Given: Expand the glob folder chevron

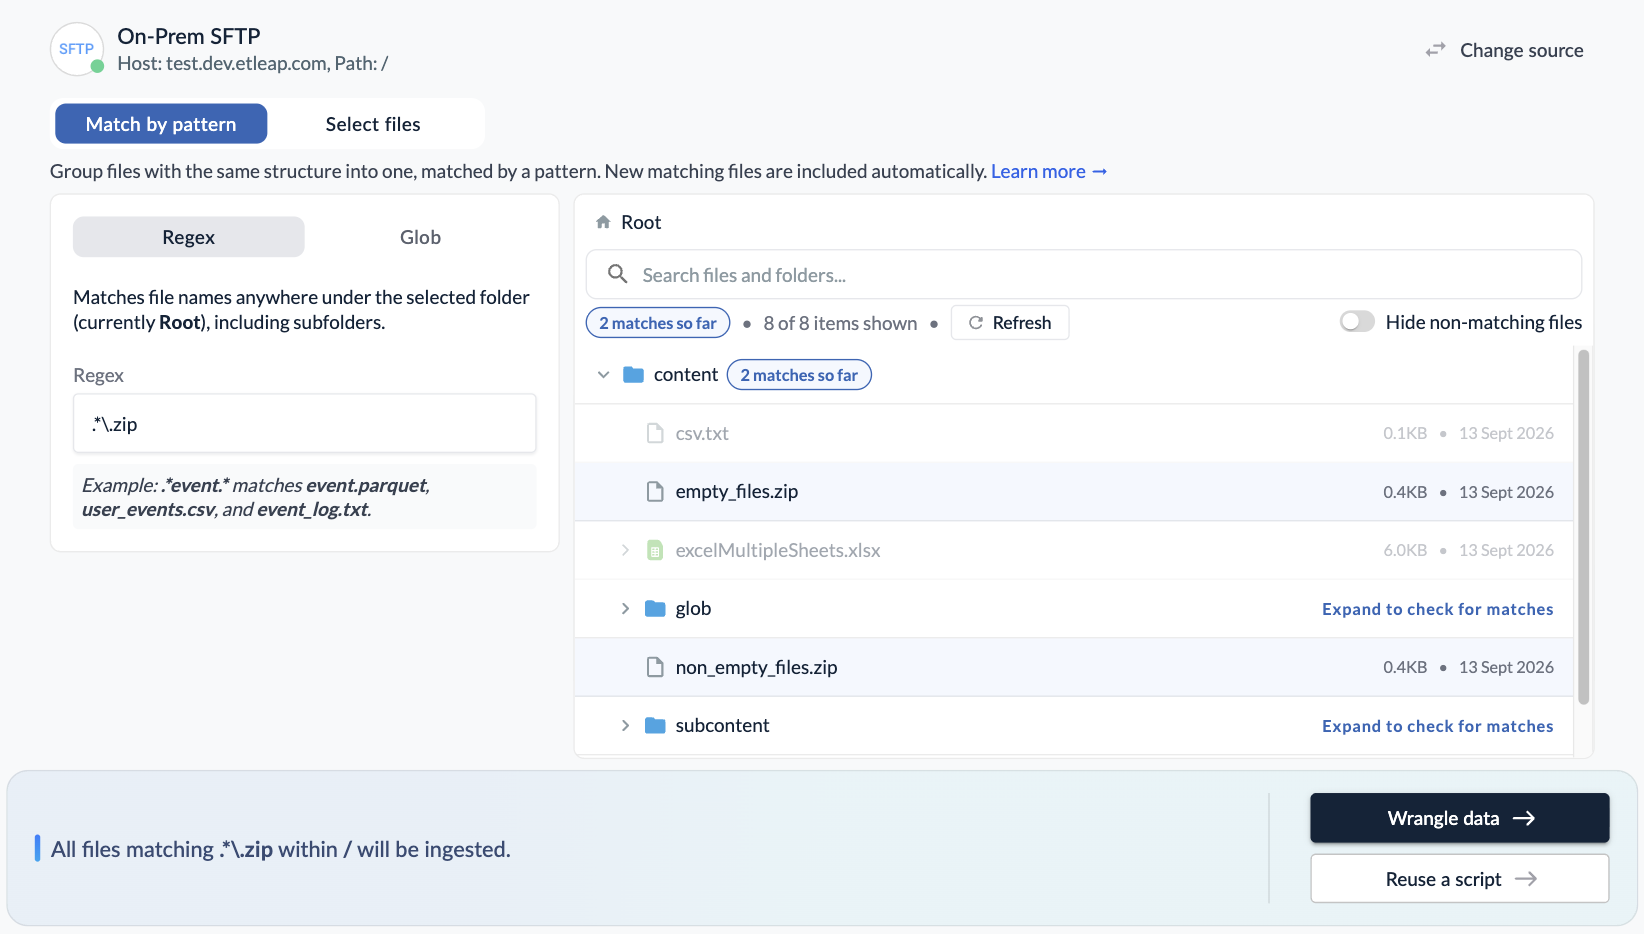Looking at the screenshot, I should (625, 609).
